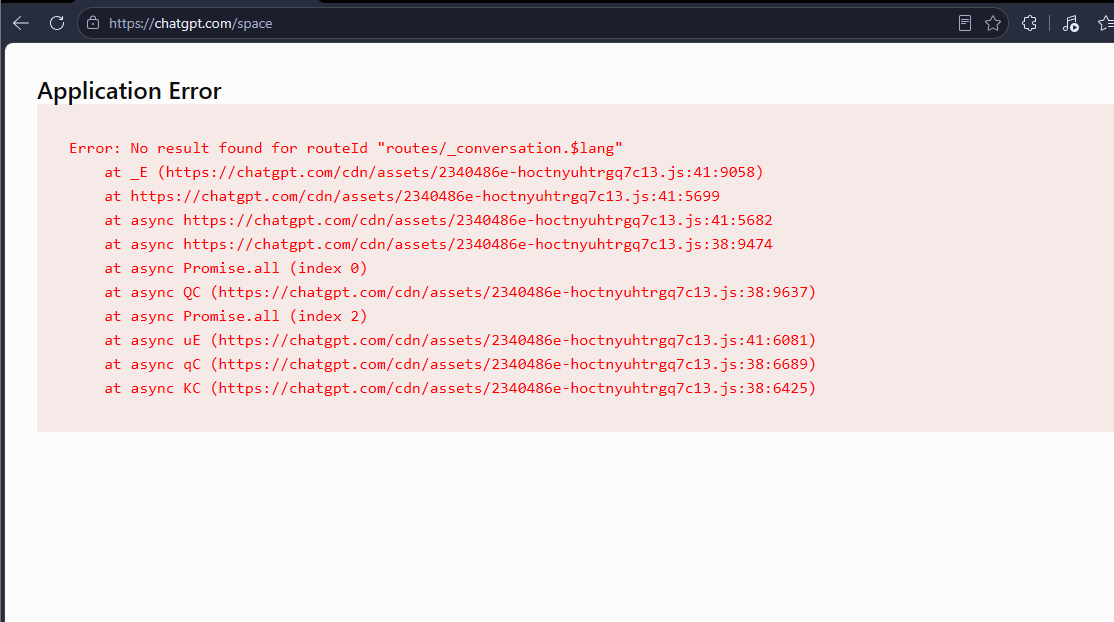This screenshot has height=622, width=1114.
Task: View site info via lock icon
Action: [x=93, y=23]
